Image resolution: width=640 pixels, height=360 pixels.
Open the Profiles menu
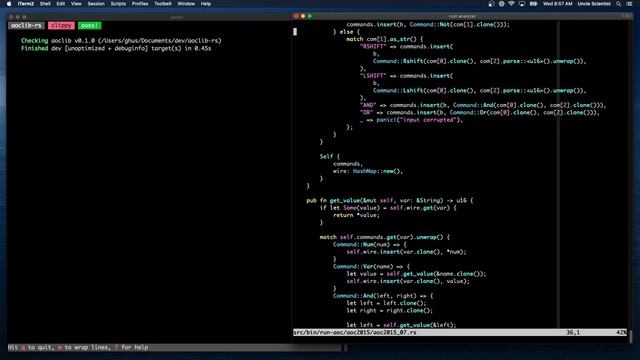coord(140,4)
